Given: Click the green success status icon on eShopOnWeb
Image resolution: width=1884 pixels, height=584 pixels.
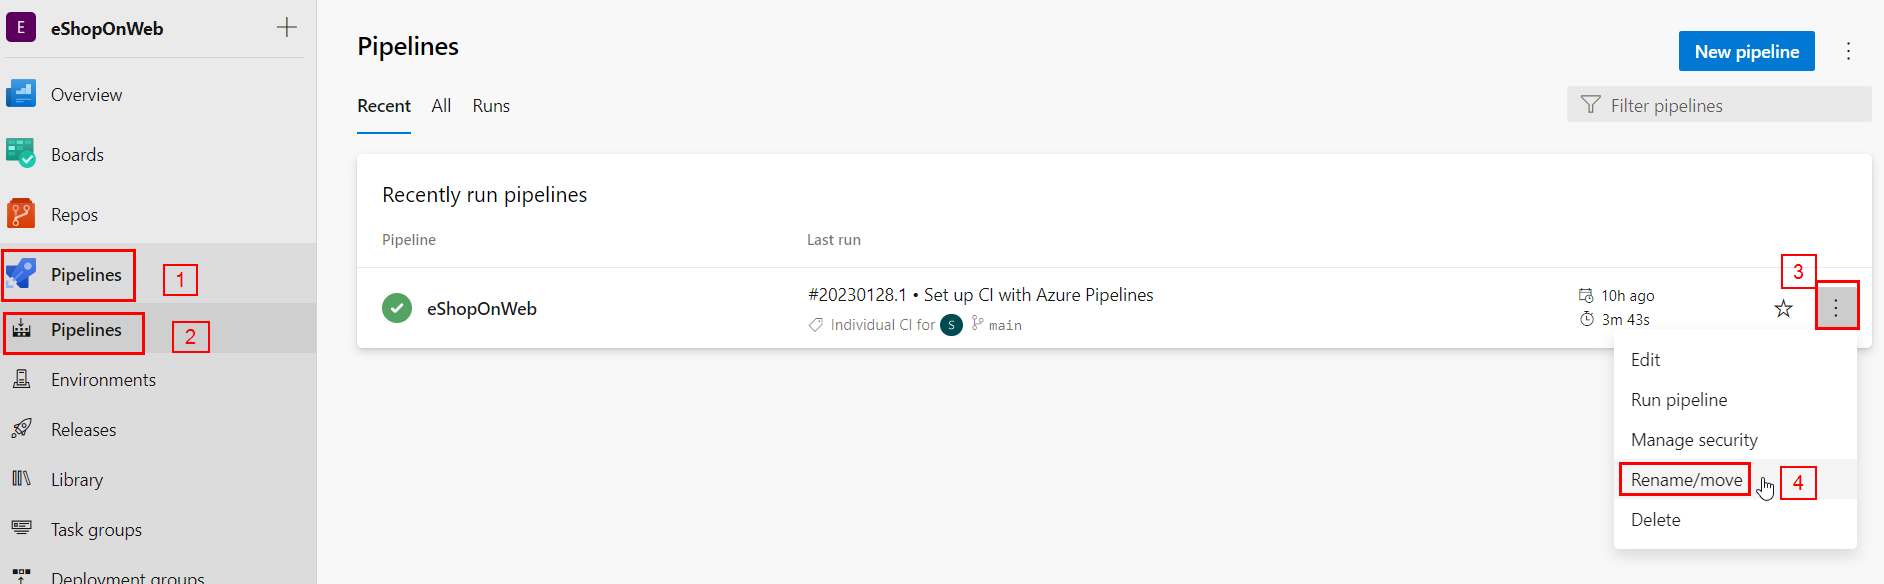Looking at the screenshot, I should click(396, 308).
